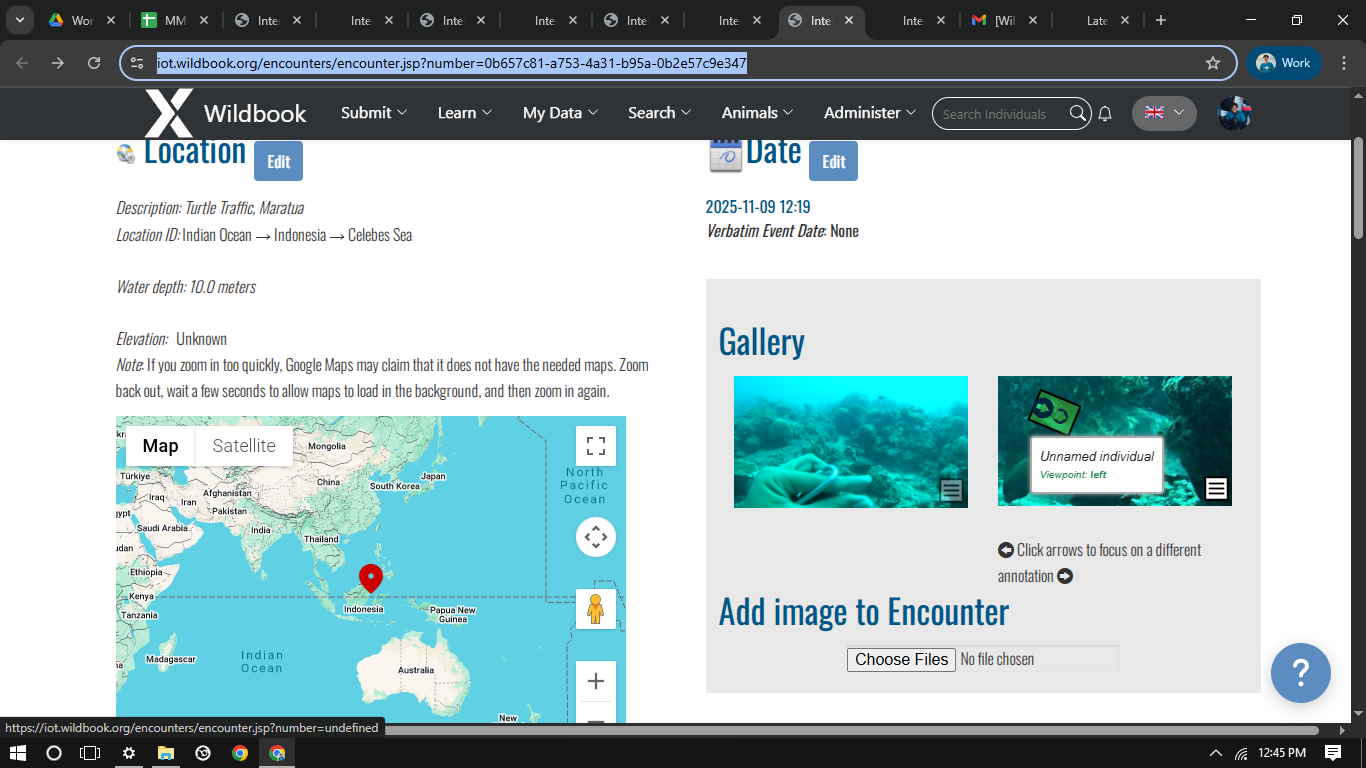Click the Wildbook logo icon
This screenshot has height=768, width=1366.
tap(169, 113)
